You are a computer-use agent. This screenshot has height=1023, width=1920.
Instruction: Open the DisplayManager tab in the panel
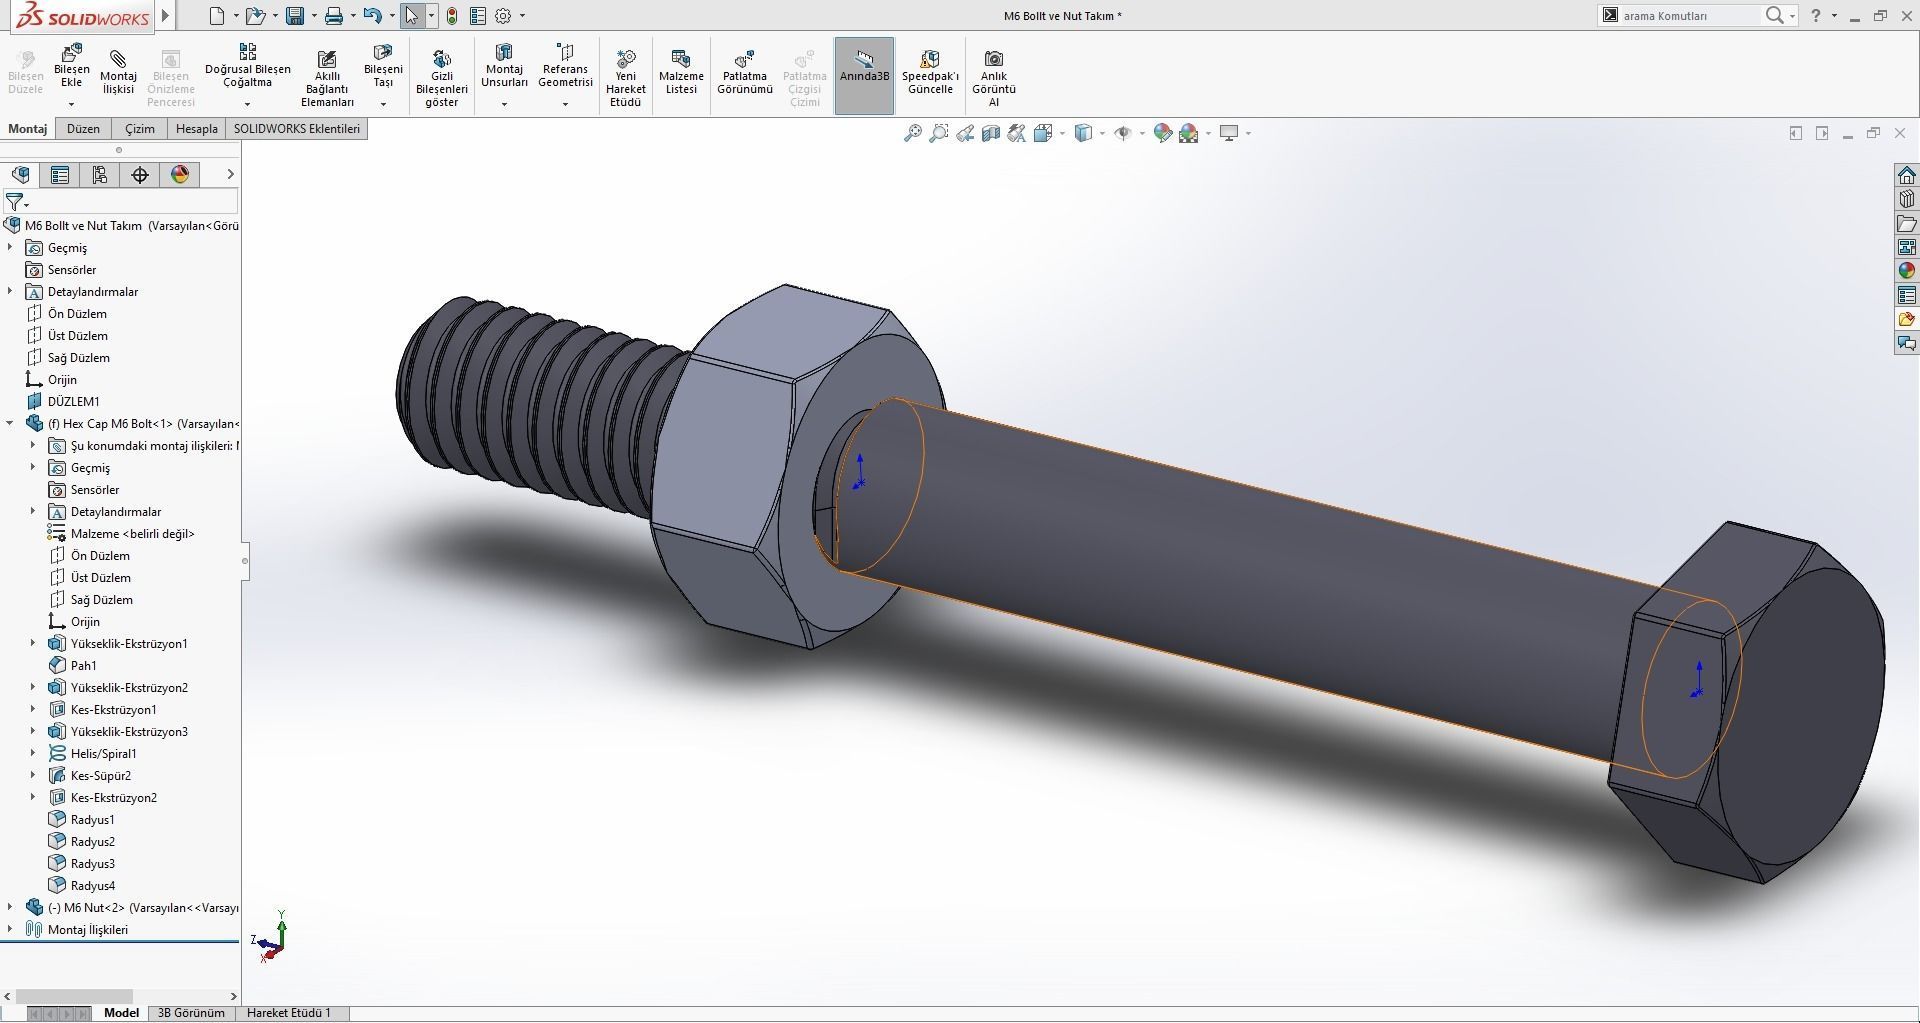tap(178, 174)
